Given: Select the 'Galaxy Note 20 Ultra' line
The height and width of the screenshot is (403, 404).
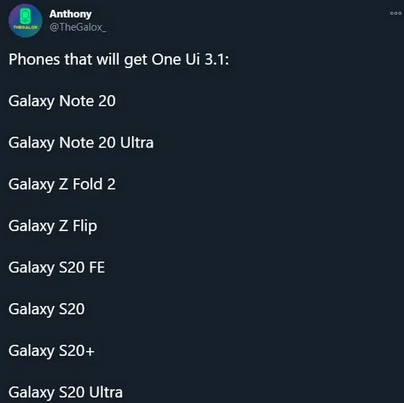Looking at the screenshot, I should (x=81, y=143).
